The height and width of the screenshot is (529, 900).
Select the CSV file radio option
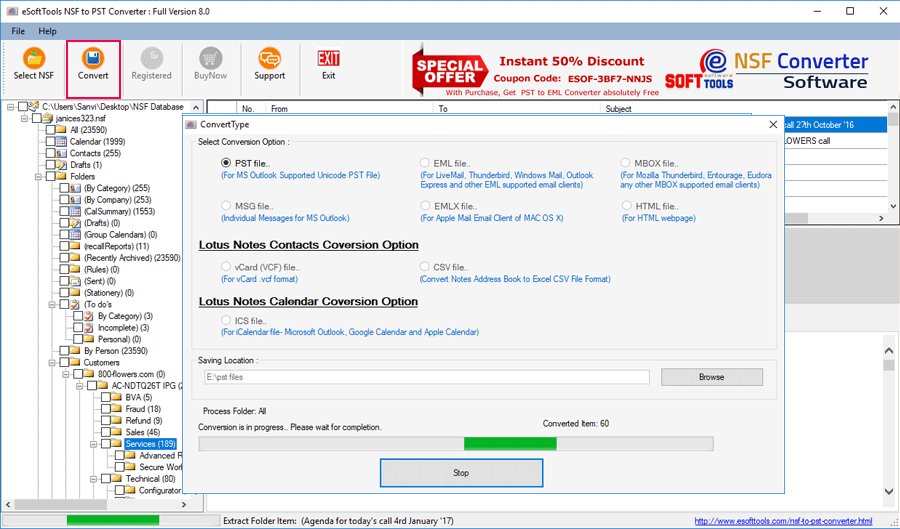425,267
